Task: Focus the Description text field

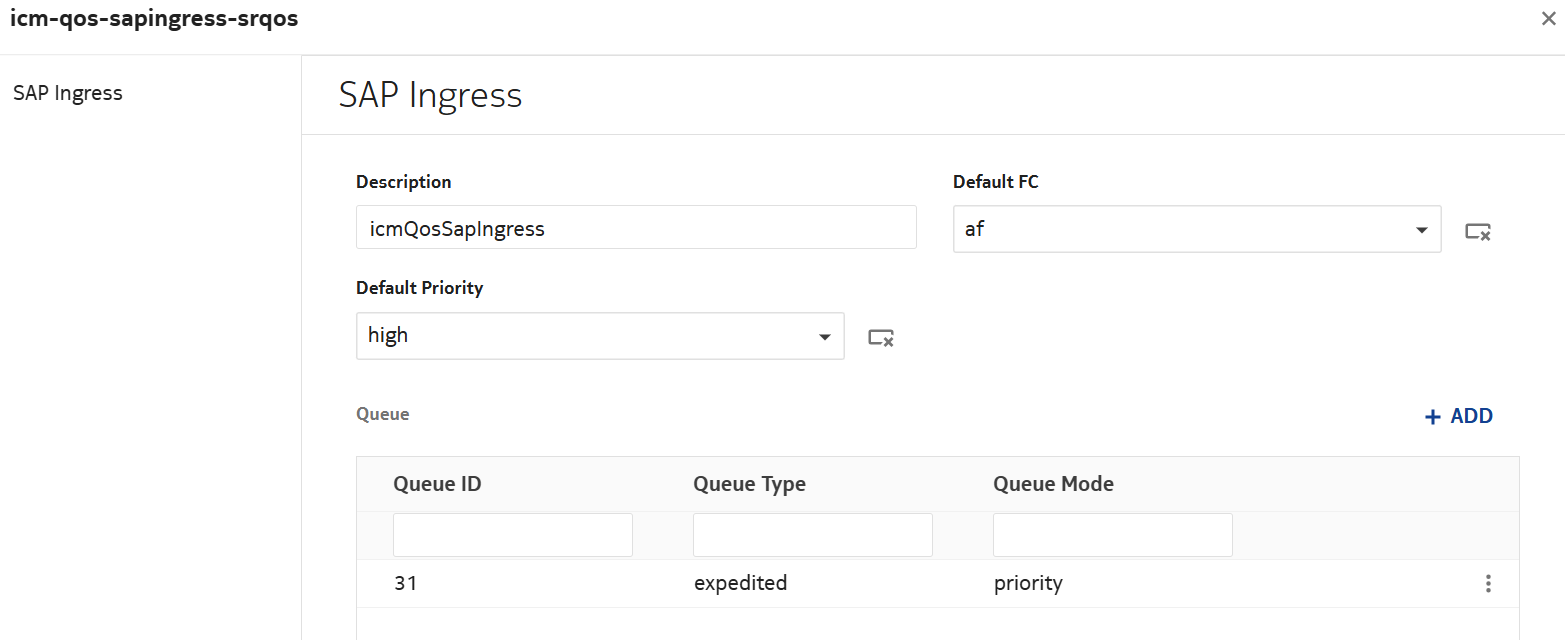Action: [x=636, y=228]
